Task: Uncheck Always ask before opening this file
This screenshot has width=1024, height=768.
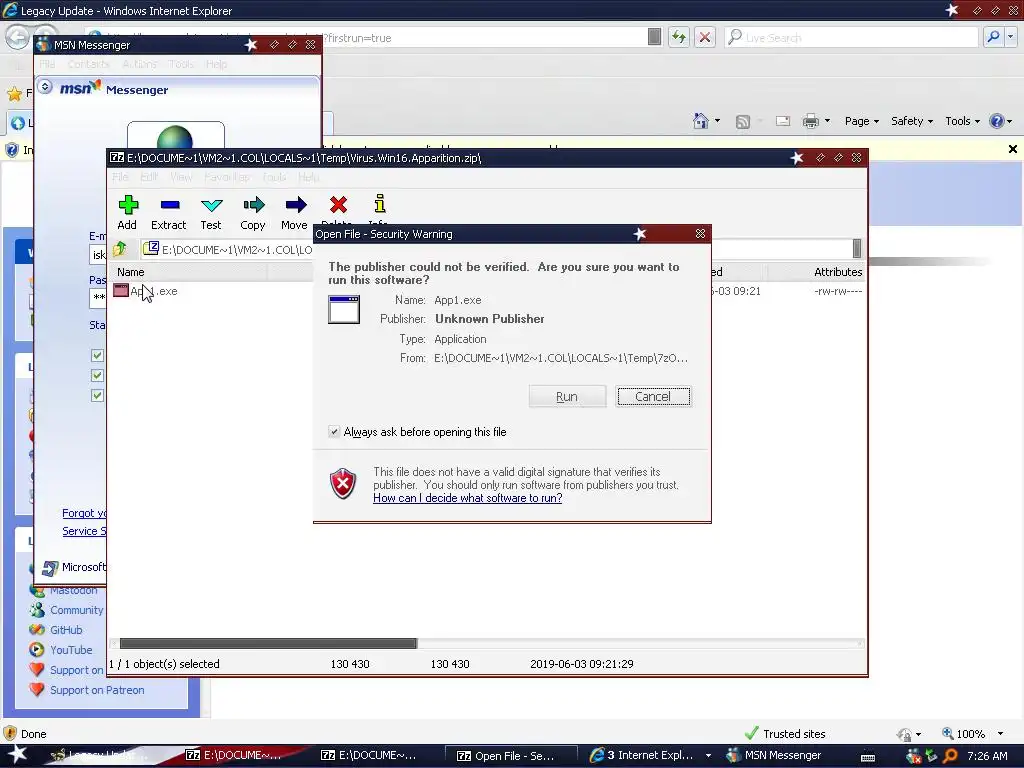Action: coord(334,432)
